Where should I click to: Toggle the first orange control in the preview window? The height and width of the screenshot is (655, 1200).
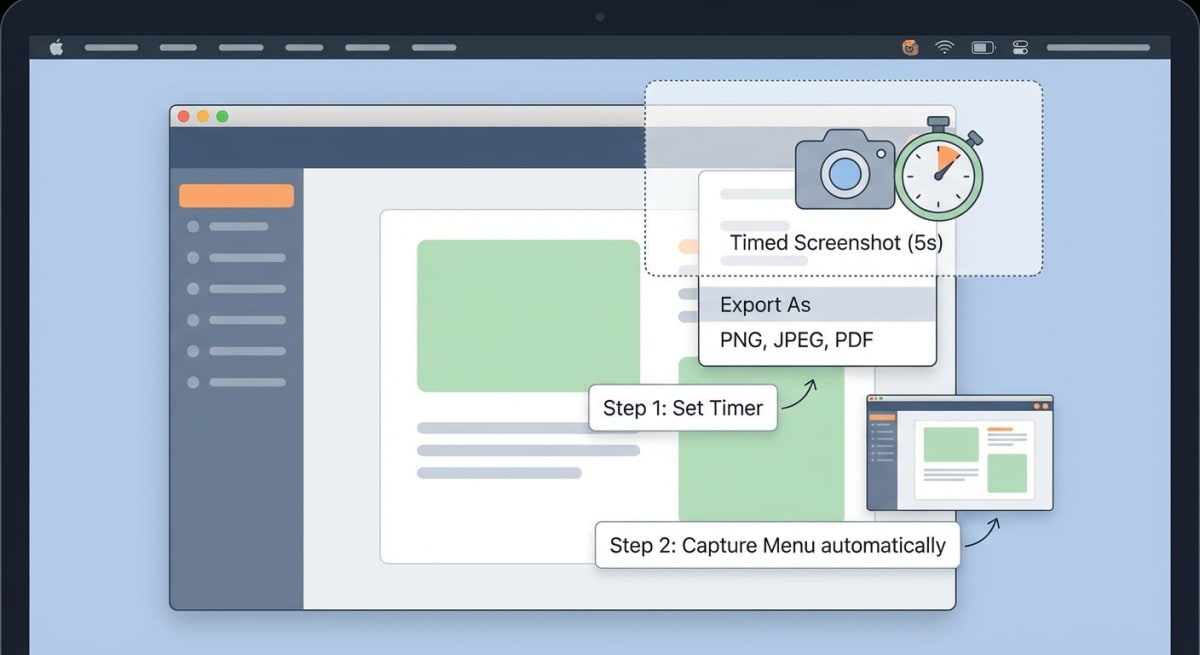tap(1037, 406)
